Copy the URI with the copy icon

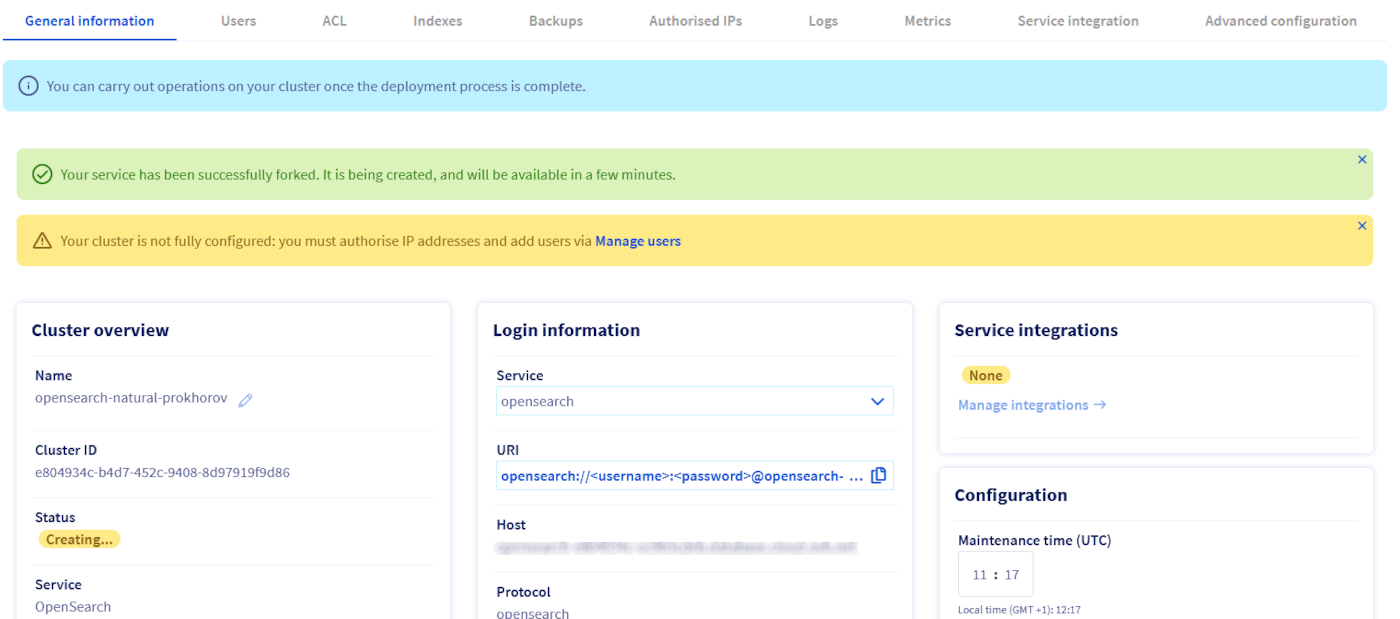[878, 476]
